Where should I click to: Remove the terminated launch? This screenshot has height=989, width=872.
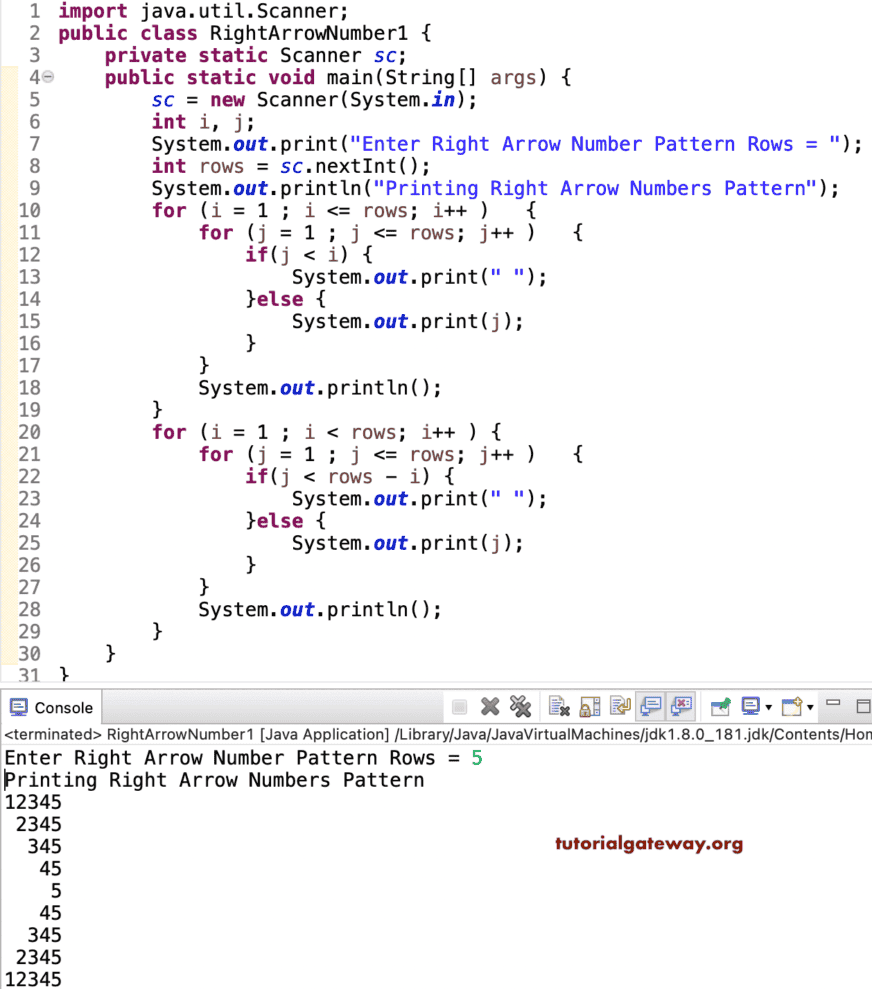pyautogui.click(x=489, y=706)
